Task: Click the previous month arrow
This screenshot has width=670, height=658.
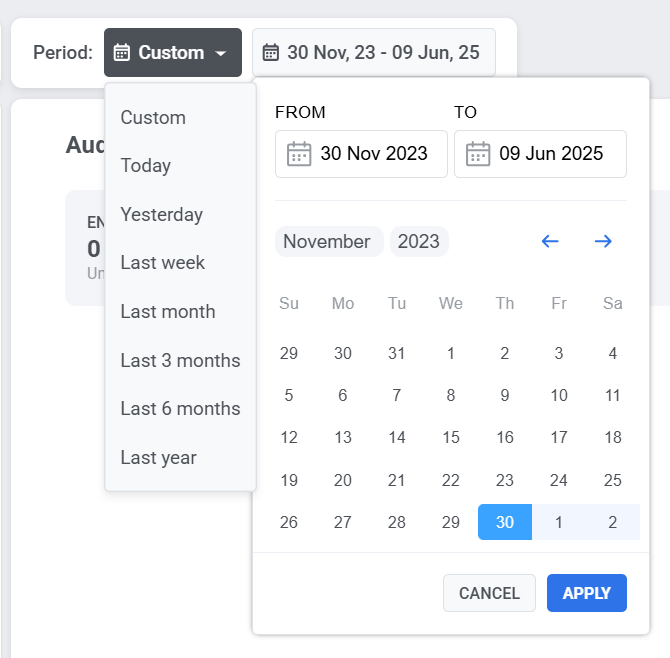Action: coord(550,241)
